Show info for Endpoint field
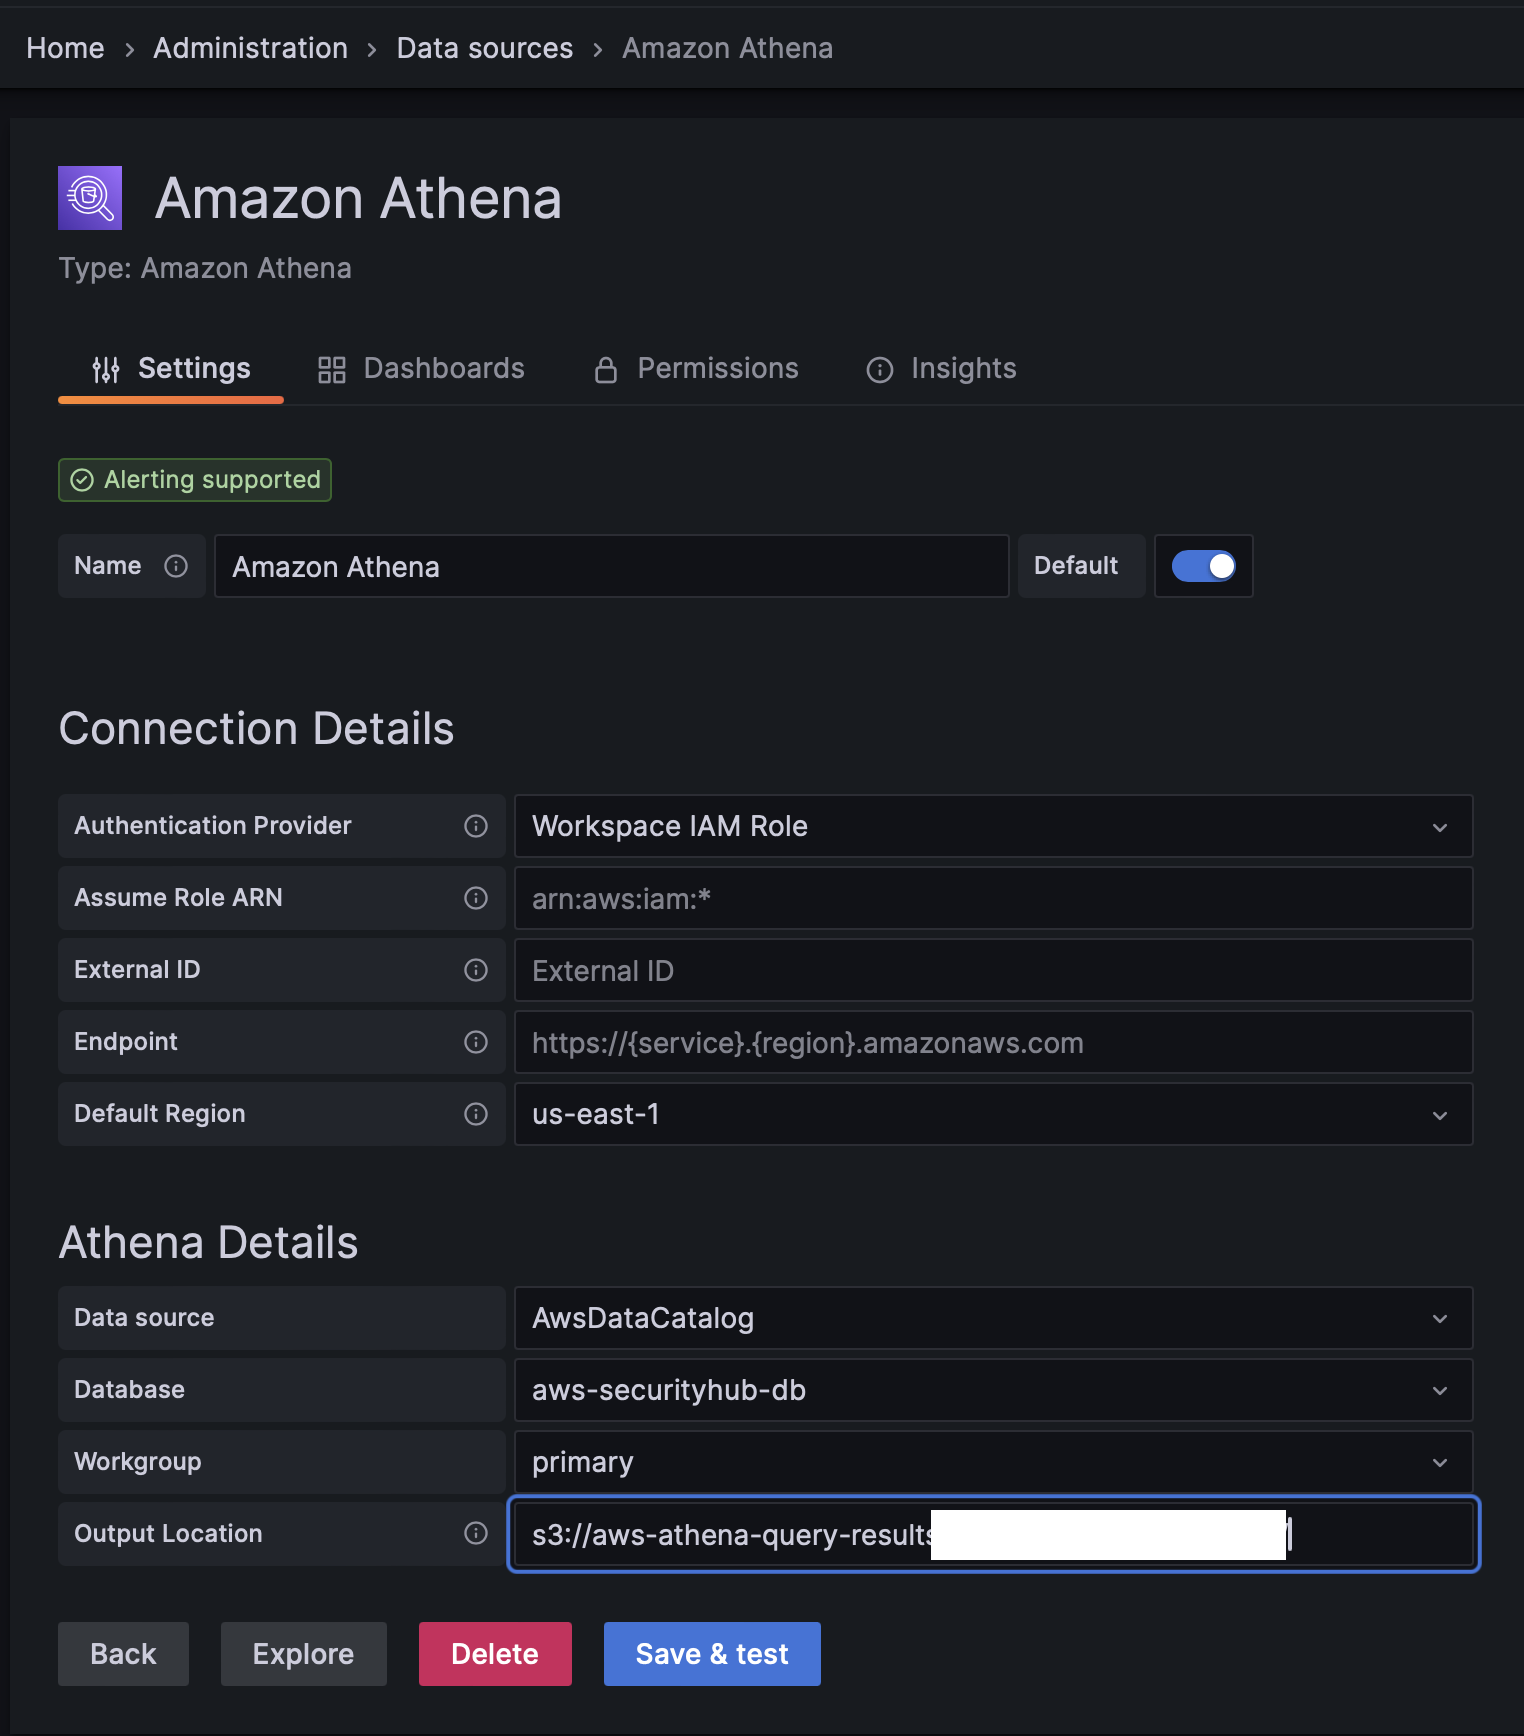 click(476, 1042)
